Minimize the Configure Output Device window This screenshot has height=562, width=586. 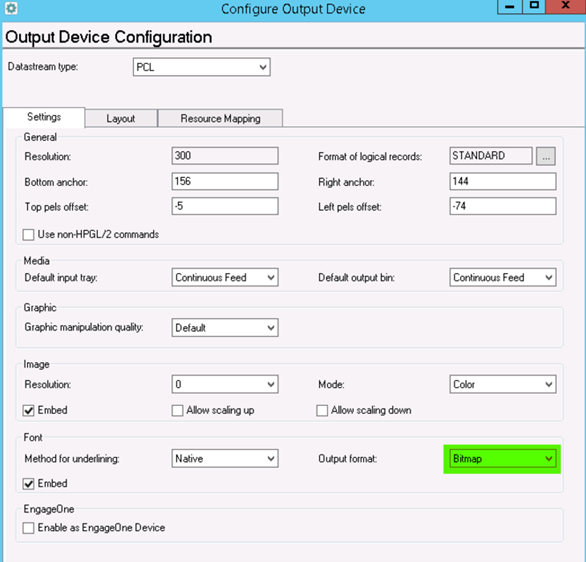[x=510, y=7]
